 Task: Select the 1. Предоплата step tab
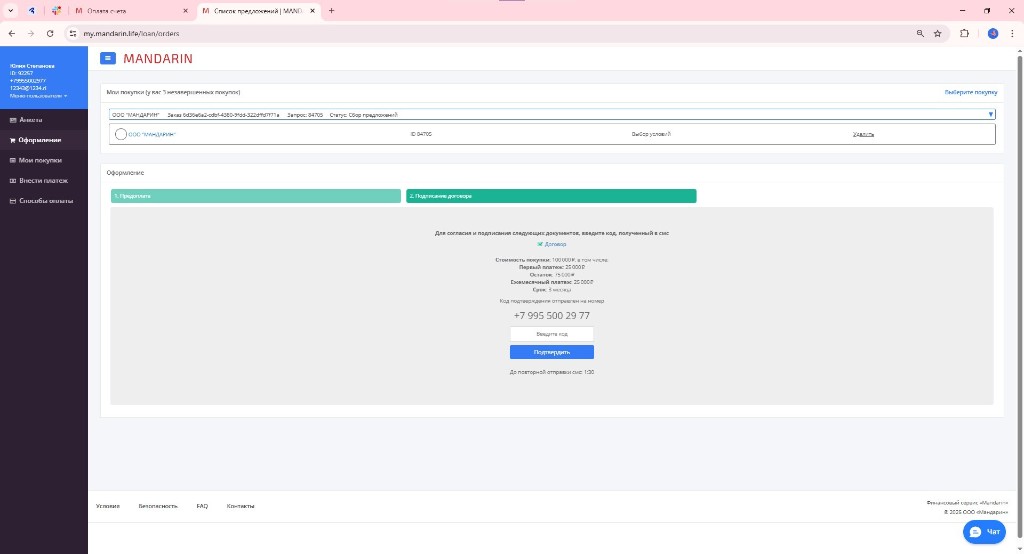[255, 196]
